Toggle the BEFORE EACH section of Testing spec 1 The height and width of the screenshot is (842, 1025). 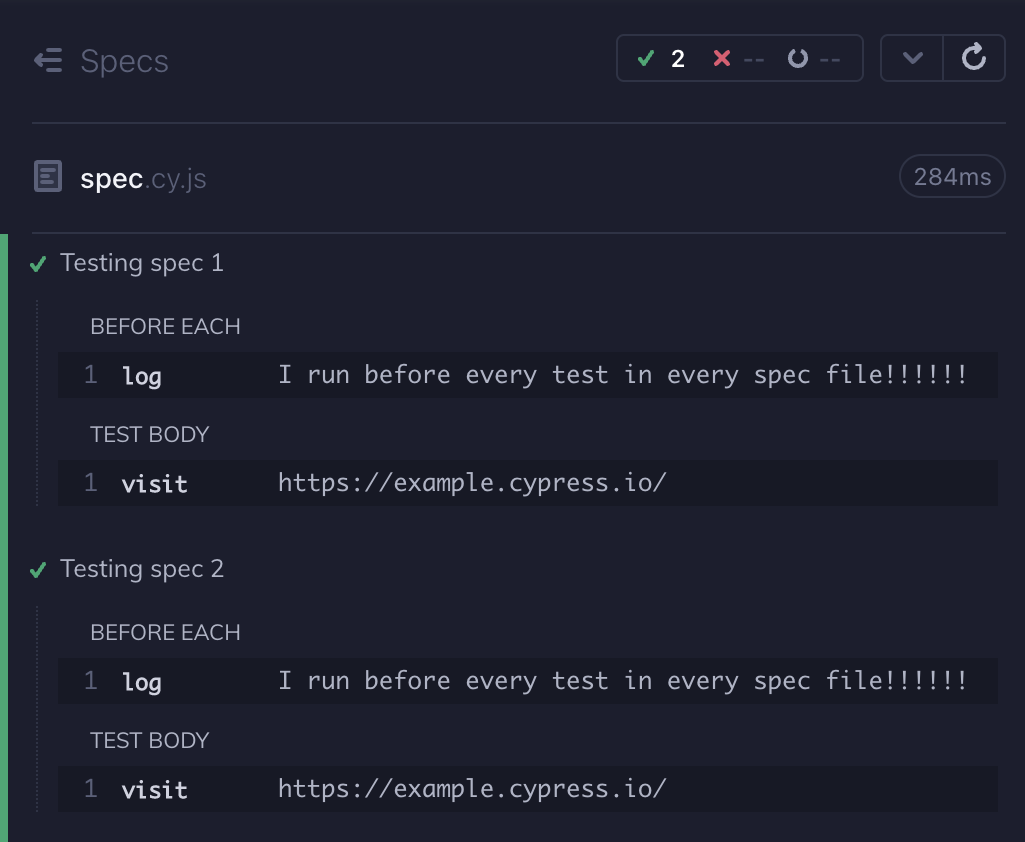coord(165,326)
